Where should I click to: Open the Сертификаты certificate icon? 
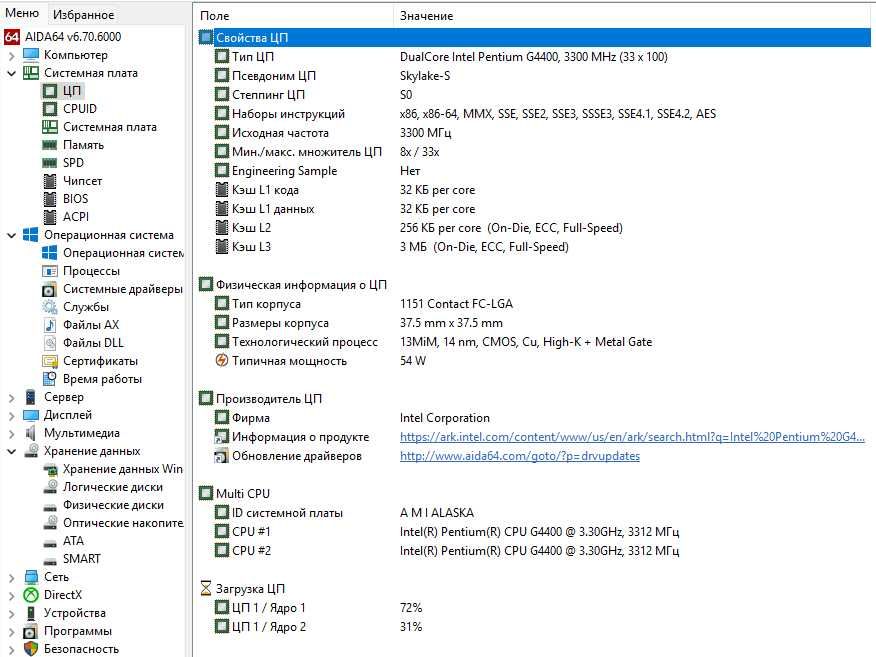click(x=50, y=361)
